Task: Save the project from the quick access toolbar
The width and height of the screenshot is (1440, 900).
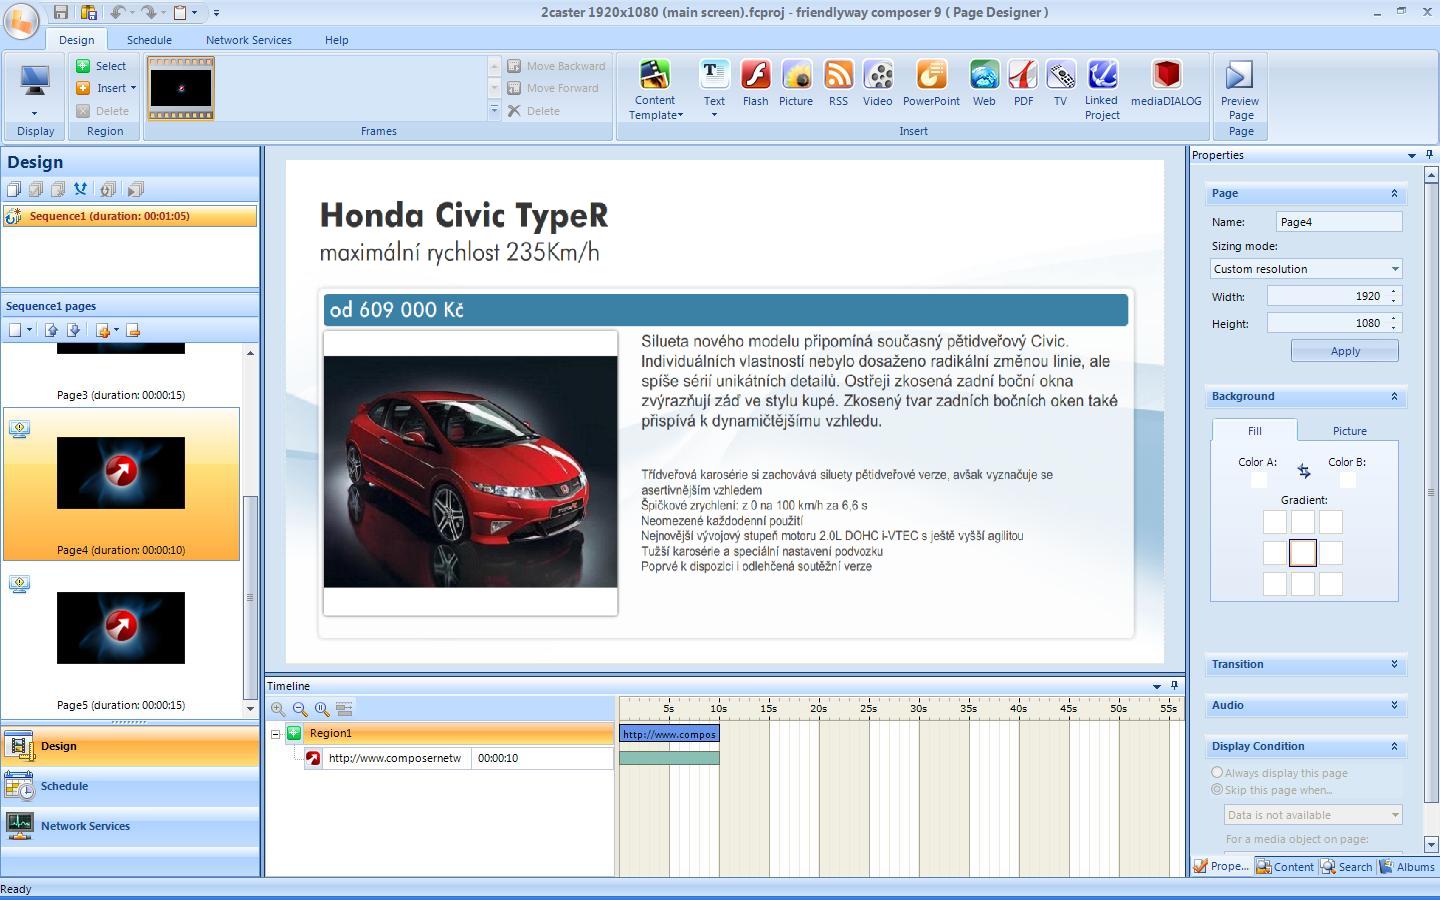Action: 61,13
